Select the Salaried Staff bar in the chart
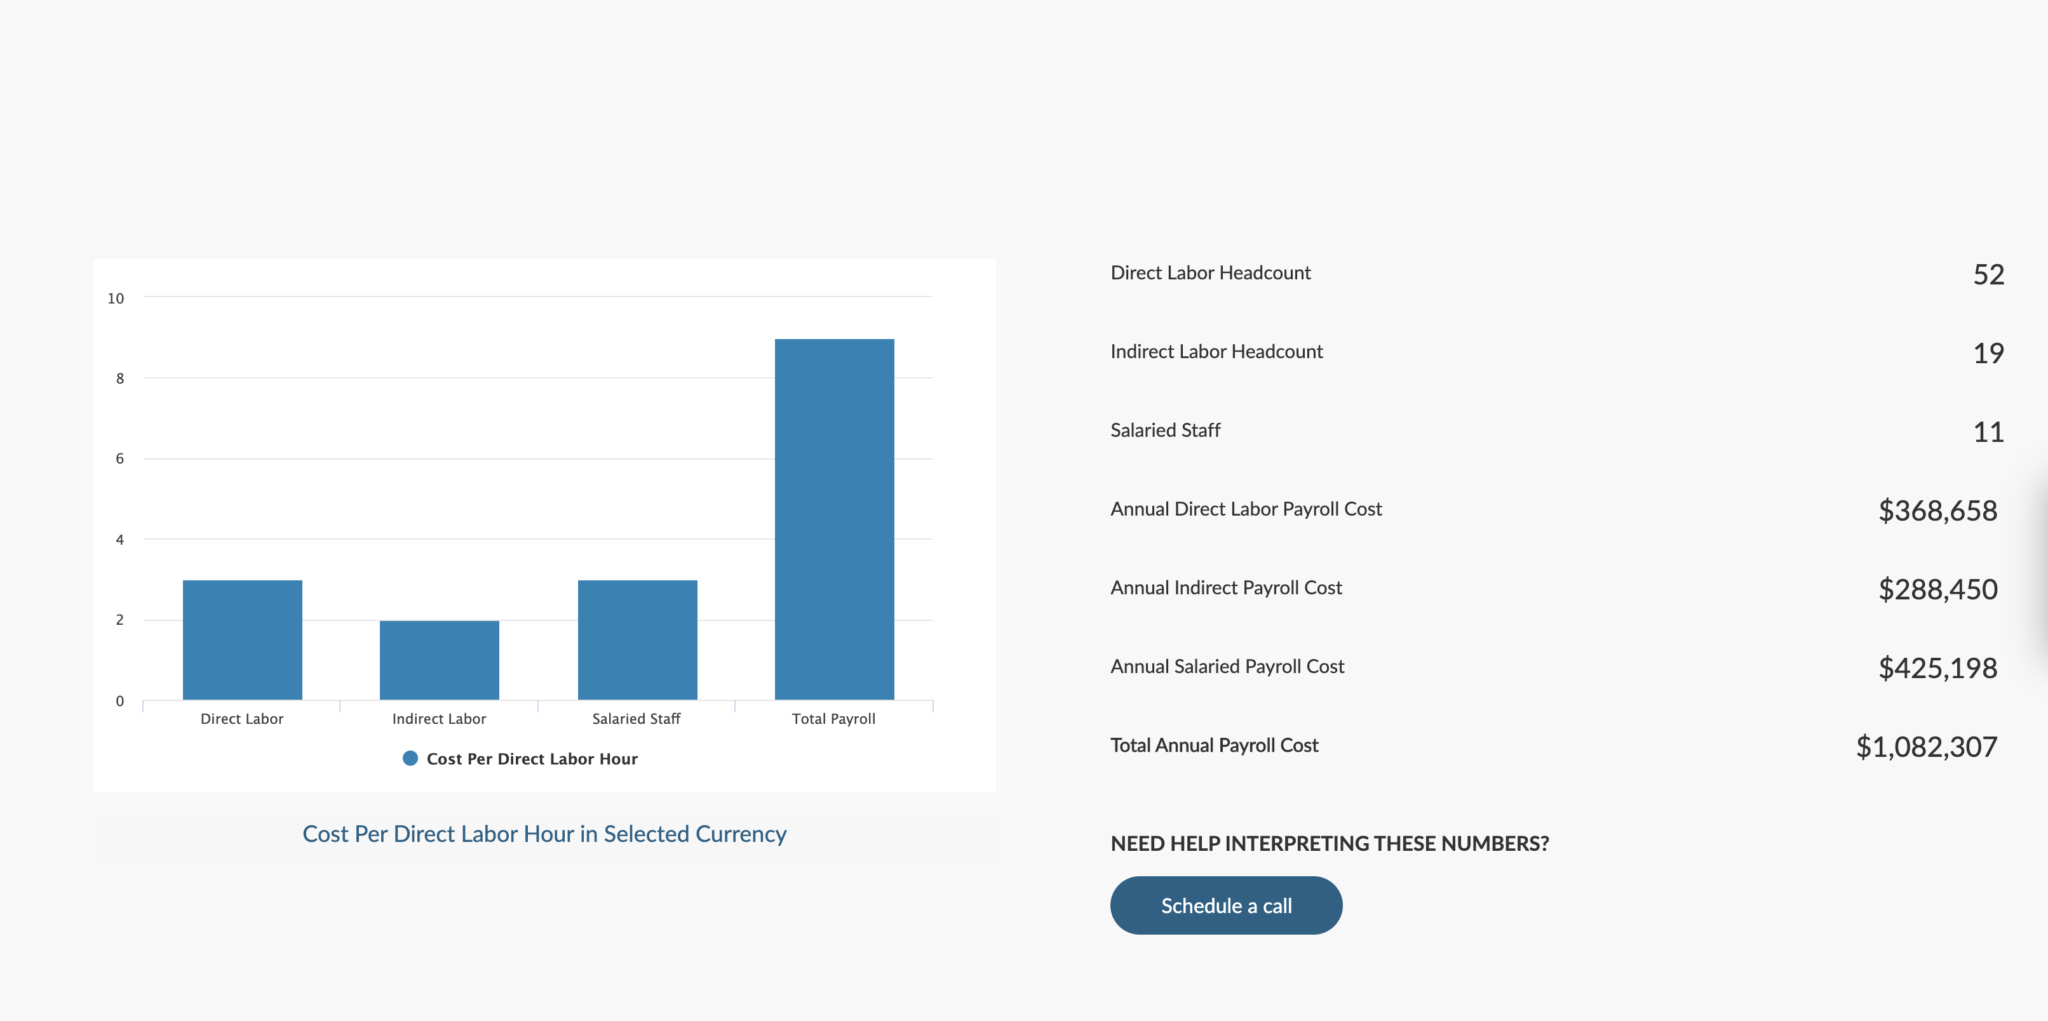This screenshot has width=2048, height=1021. click(636, 638)
